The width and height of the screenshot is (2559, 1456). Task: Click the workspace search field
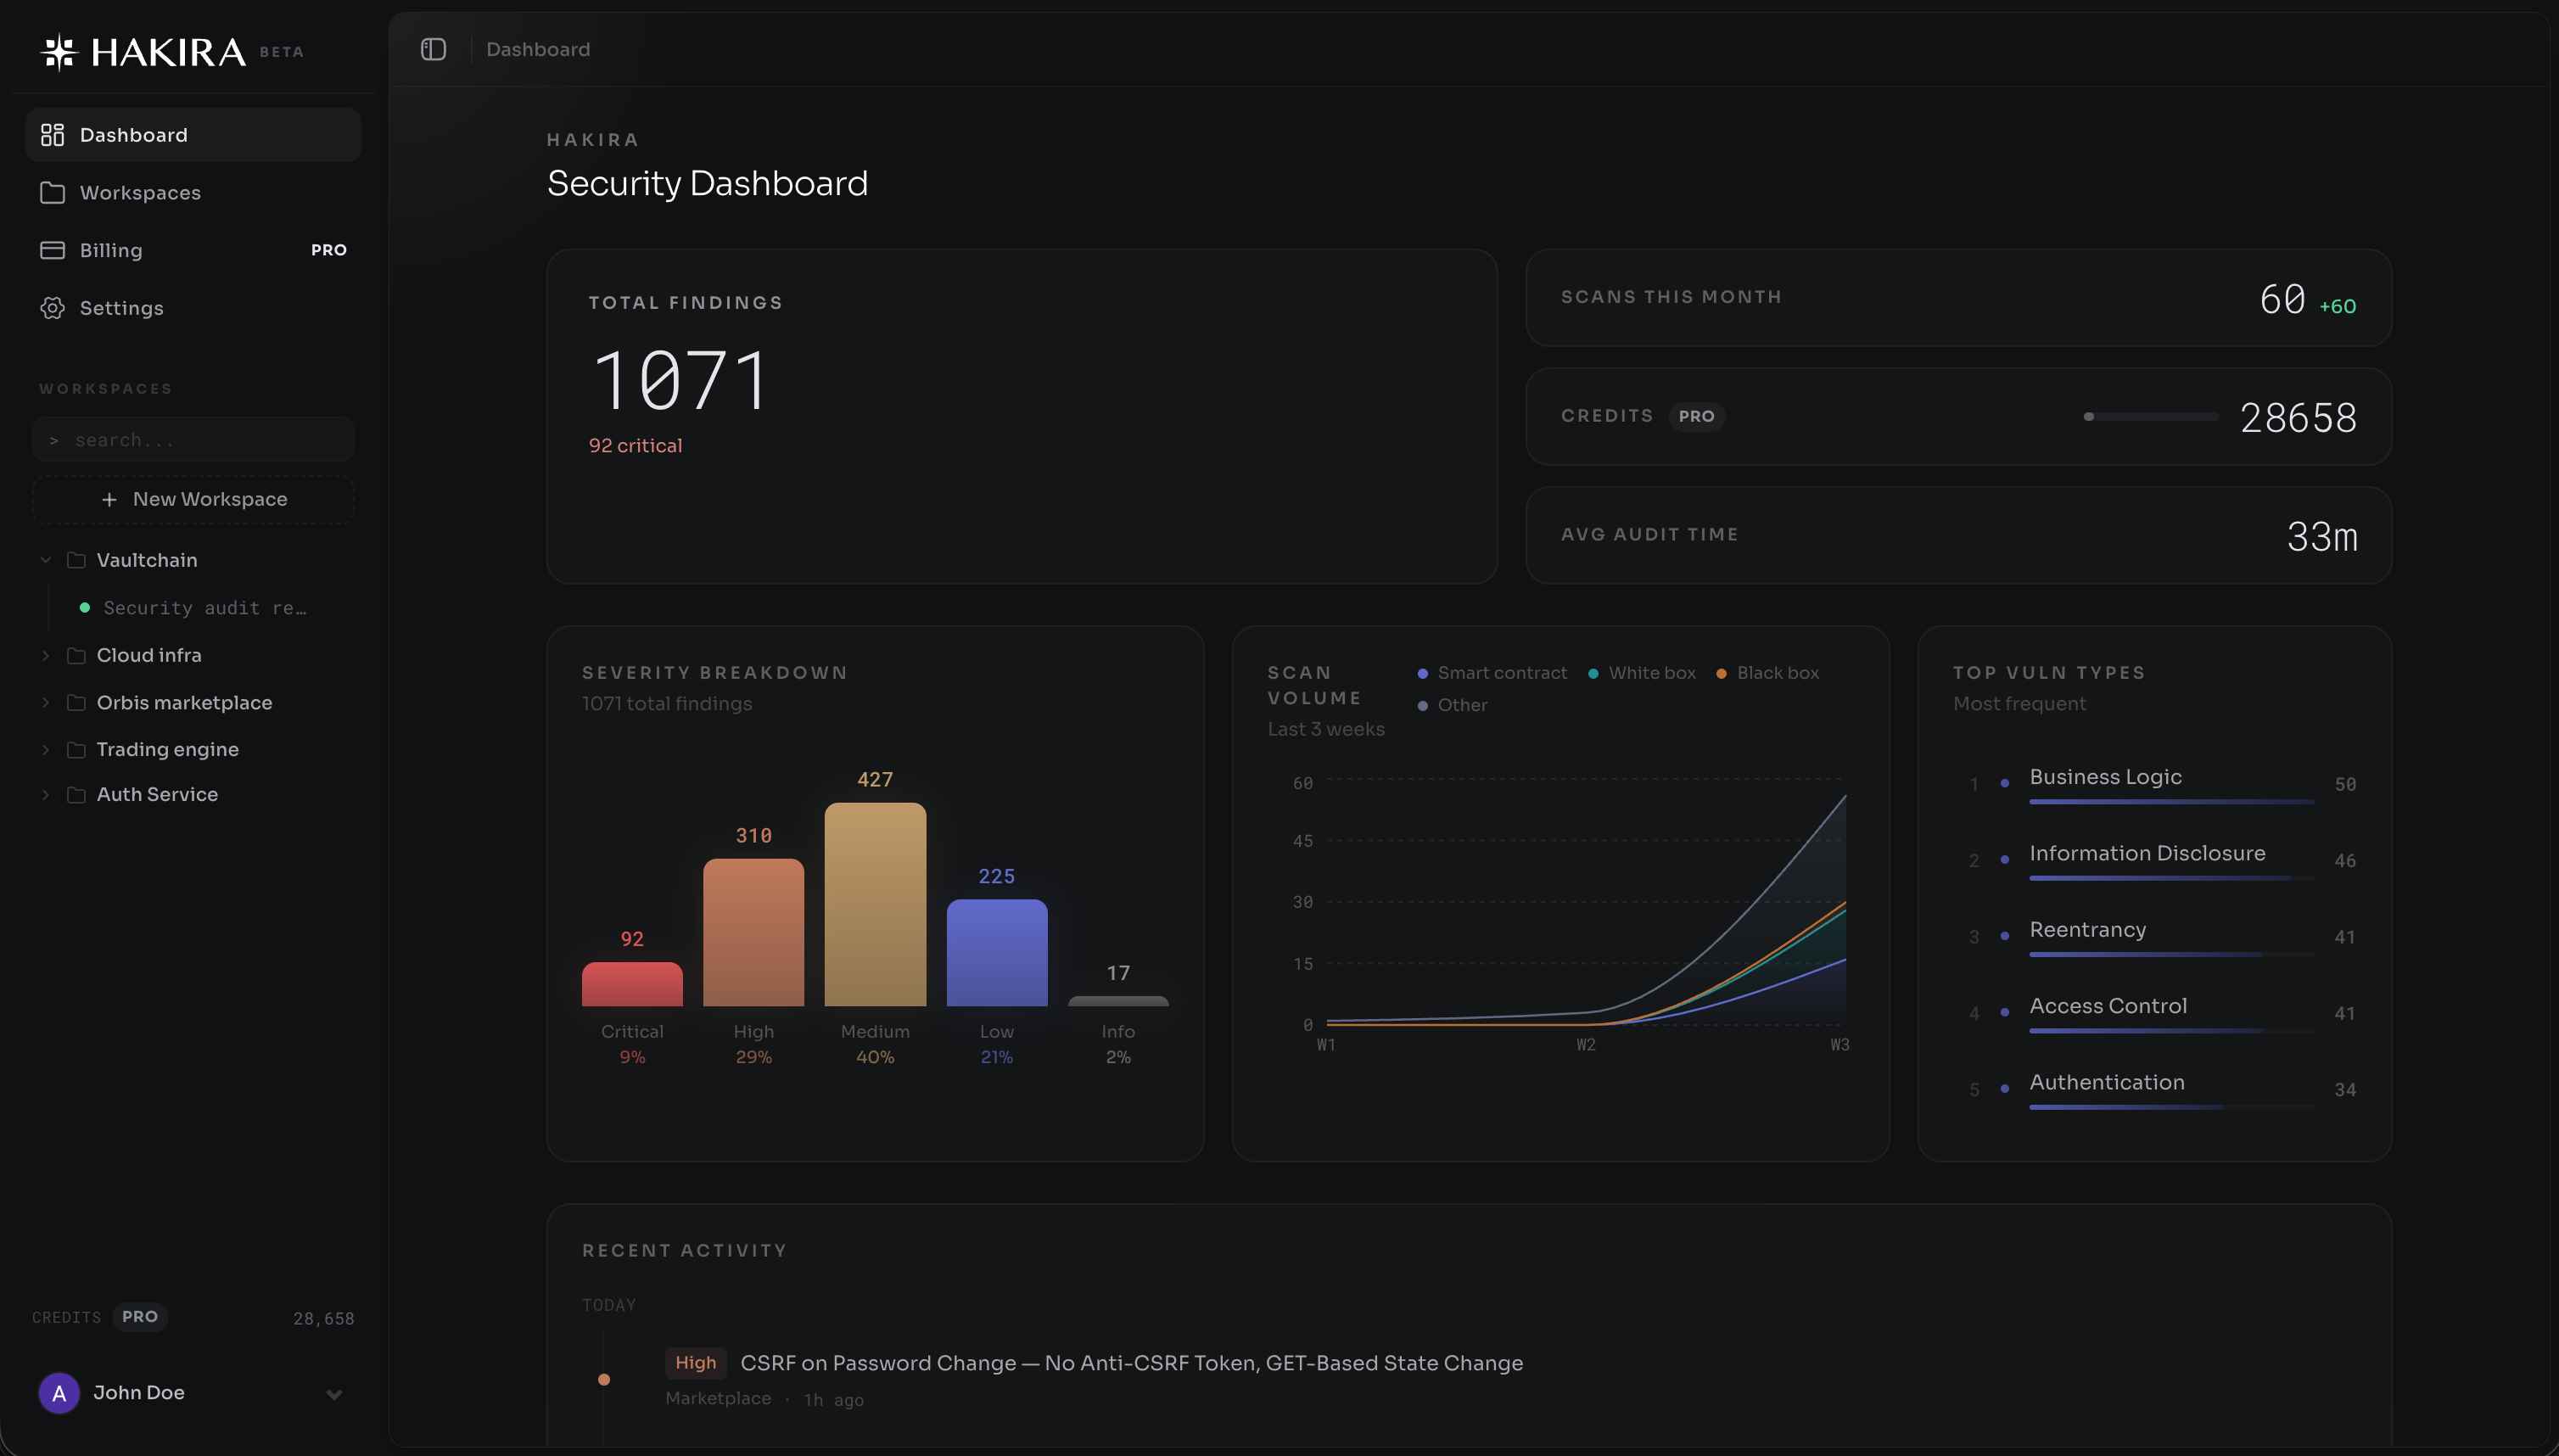pyautogui.click(x=192, y=439)
